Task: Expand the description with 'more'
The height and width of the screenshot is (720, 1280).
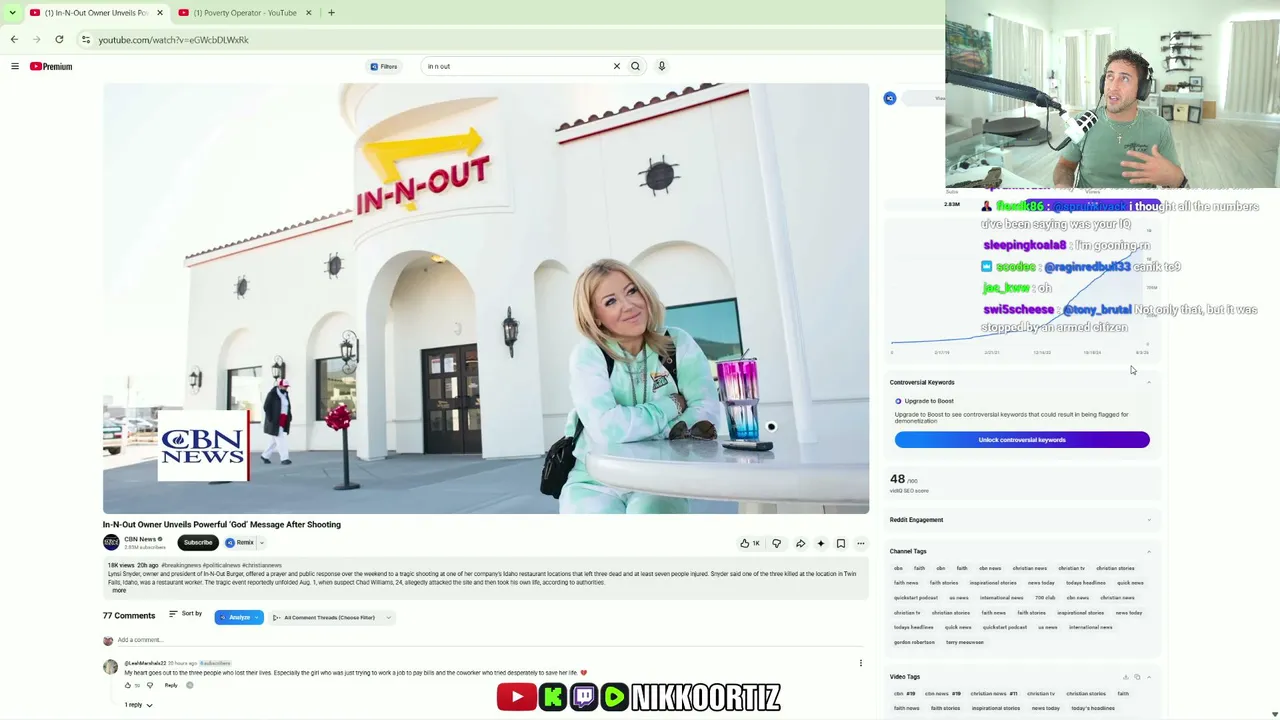Action: pyautogui.click(x=119, y=590)
